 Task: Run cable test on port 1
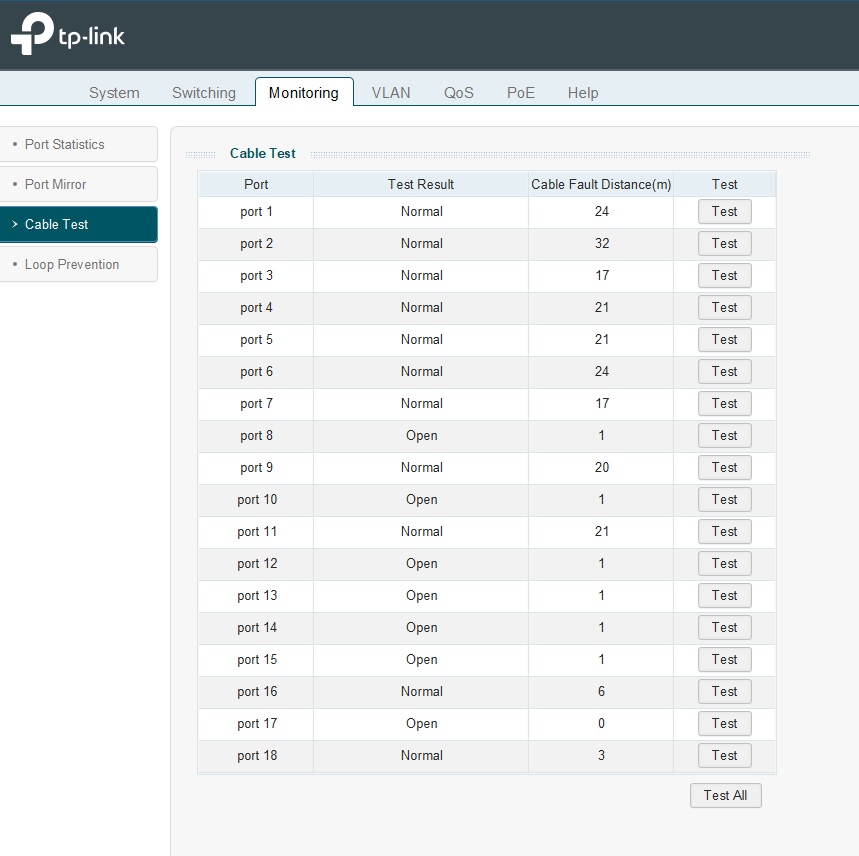[724, 212]
